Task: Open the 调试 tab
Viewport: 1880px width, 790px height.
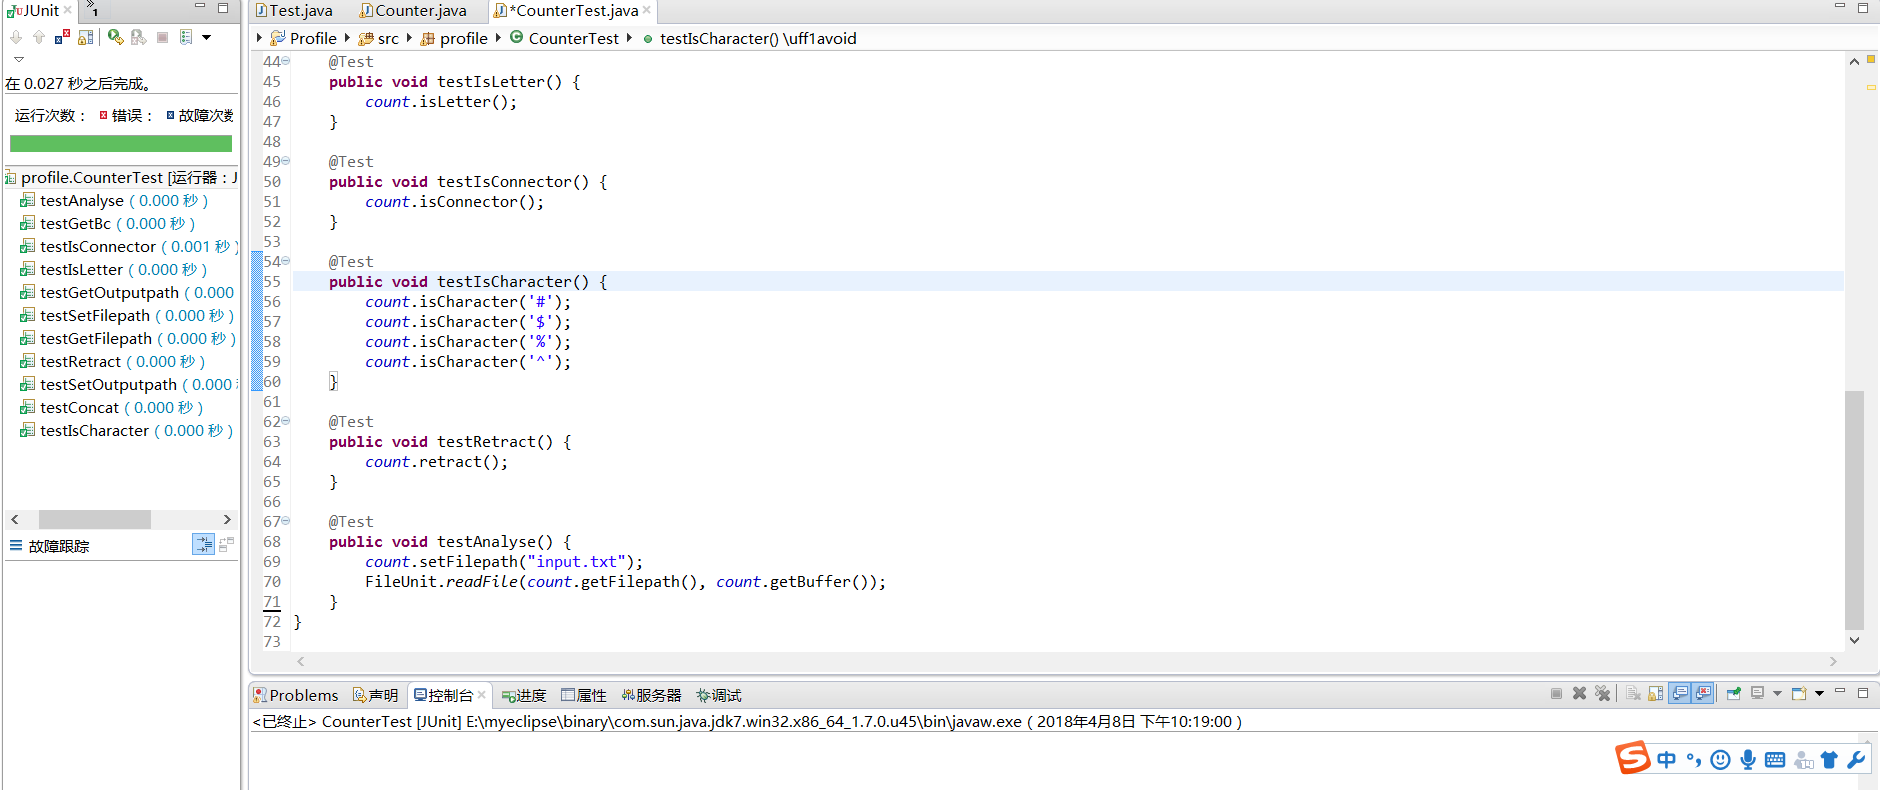Action: coord(719,695)
